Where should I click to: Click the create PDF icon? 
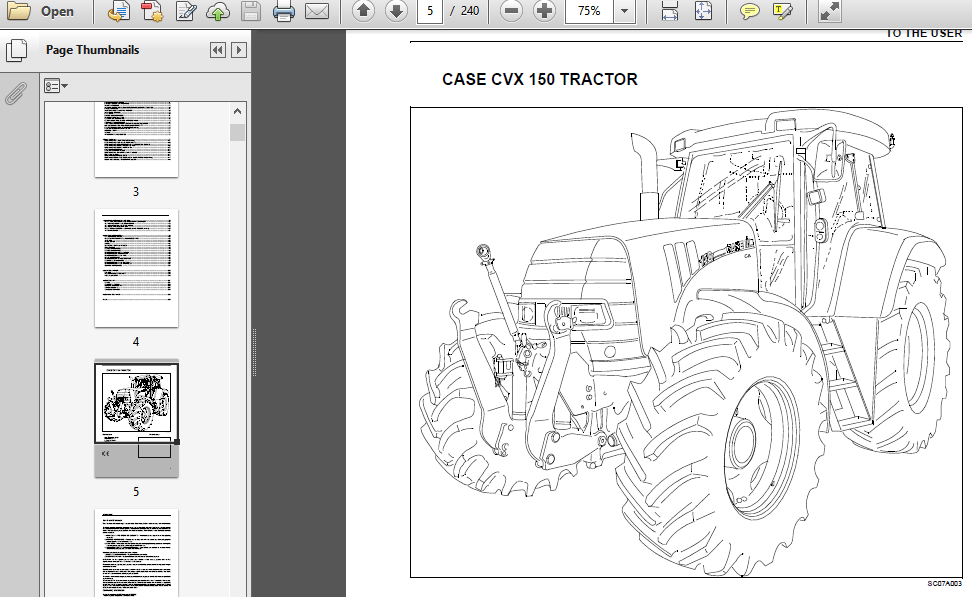pos(152,11)
